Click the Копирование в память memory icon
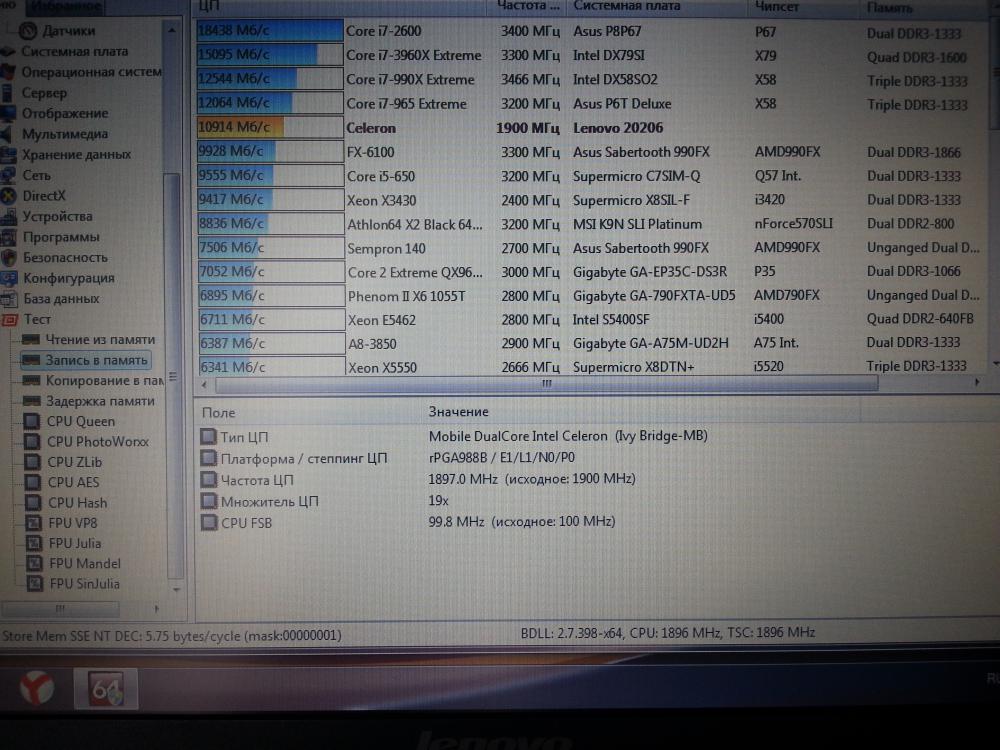The image size is (1000, 750). [x=31, y=380]
